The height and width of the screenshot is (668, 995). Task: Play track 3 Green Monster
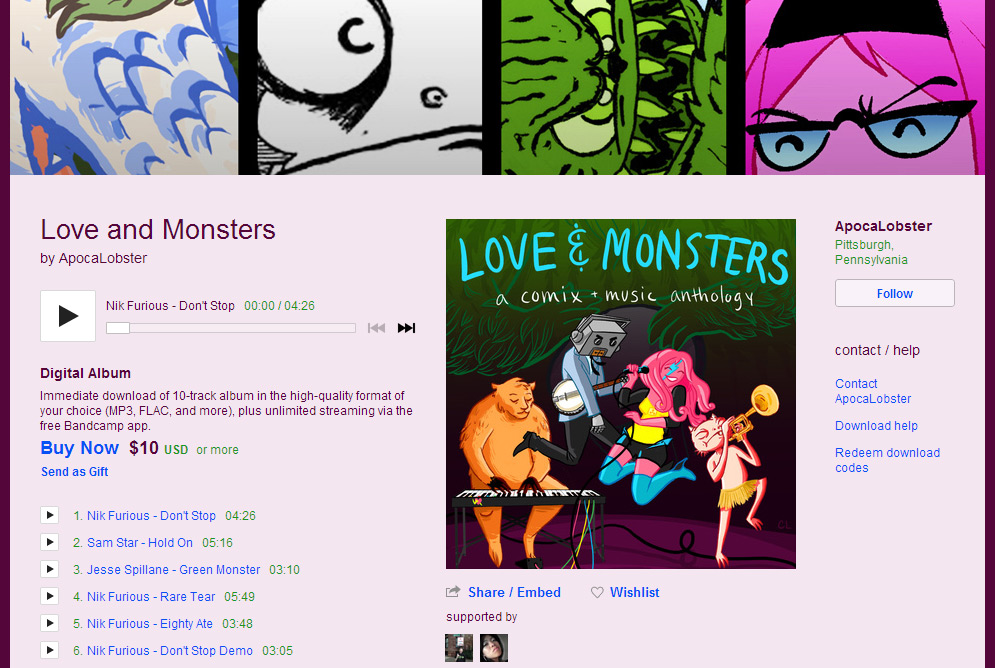tap(49, 569)
